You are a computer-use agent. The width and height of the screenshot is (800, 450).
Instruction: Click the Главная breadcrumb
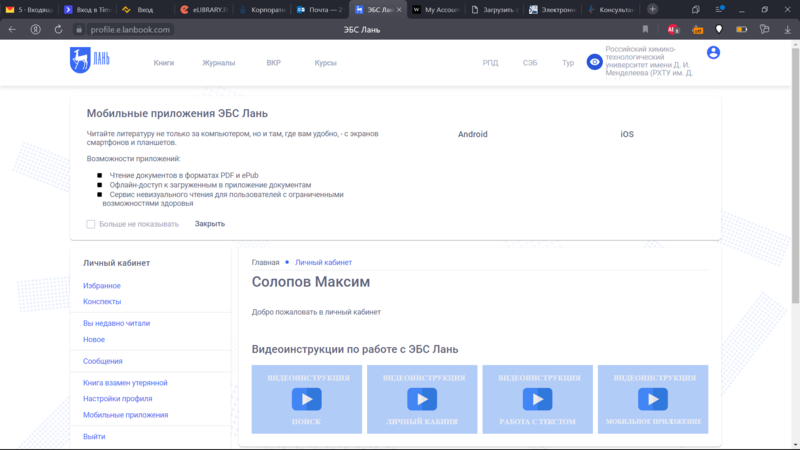point(265,262)
